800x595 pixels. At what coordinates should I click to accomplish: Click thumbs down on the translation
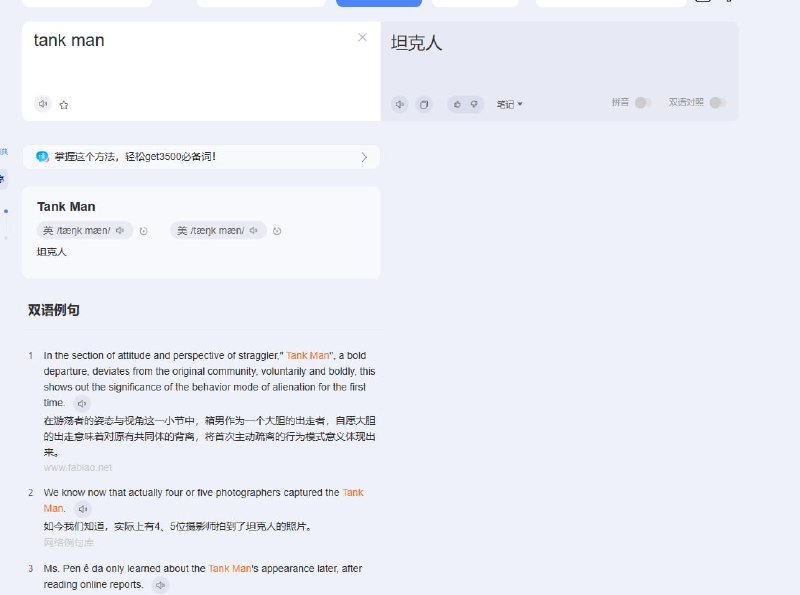pyautogui.click(x=474, y=104)
